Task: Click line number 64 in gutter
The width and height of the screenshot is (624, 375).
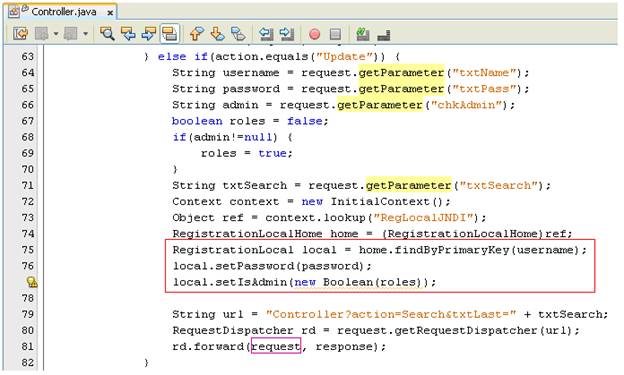Action: [x=27, y=73]
